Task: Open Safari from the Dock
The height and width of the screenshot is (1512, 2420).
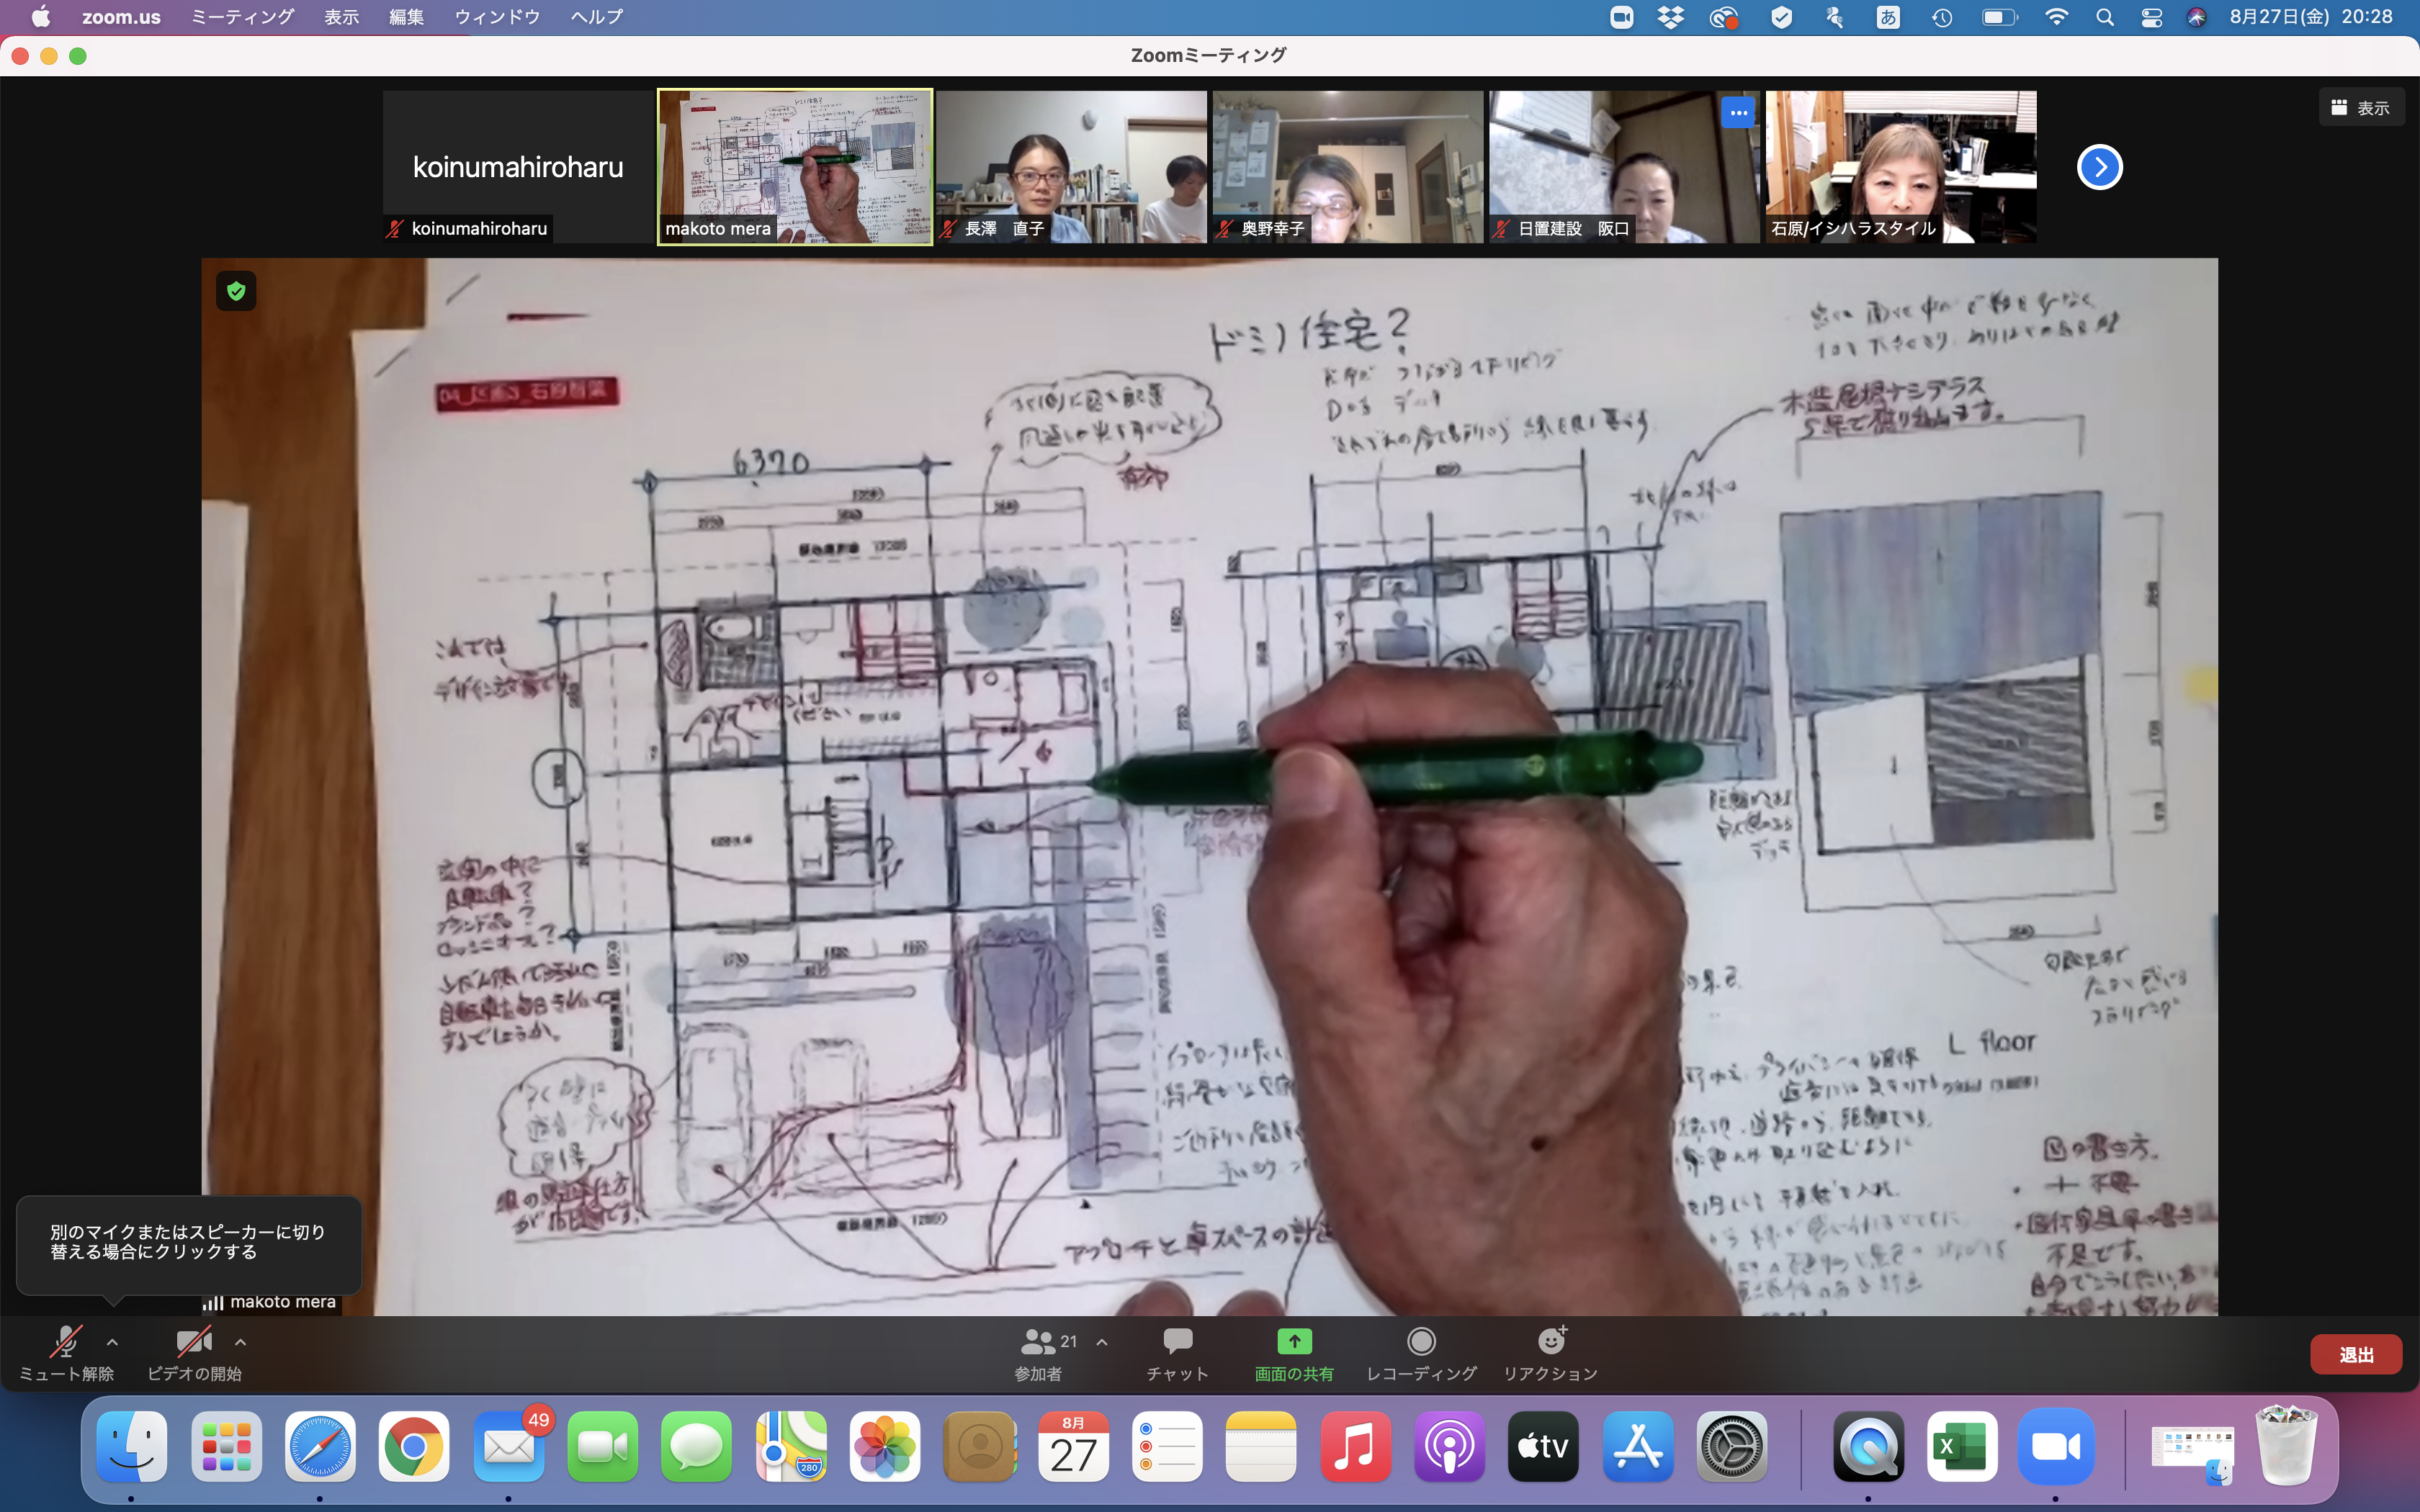Action: click(320, 1446)
